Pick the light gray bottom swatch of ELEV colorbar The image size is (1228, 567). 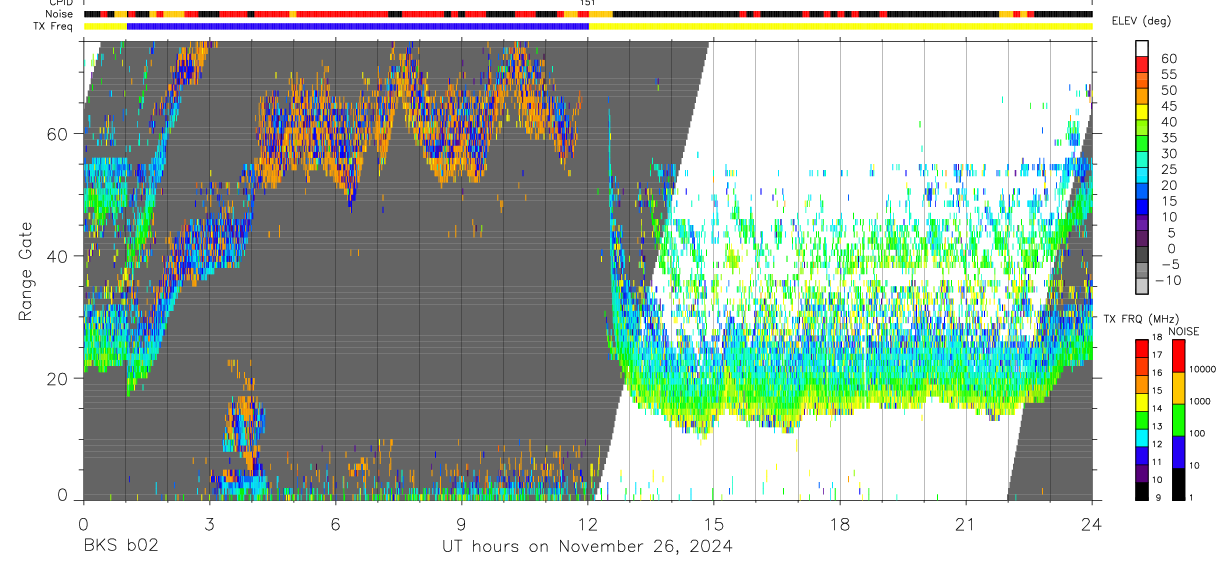click(x=1142, y=286)
